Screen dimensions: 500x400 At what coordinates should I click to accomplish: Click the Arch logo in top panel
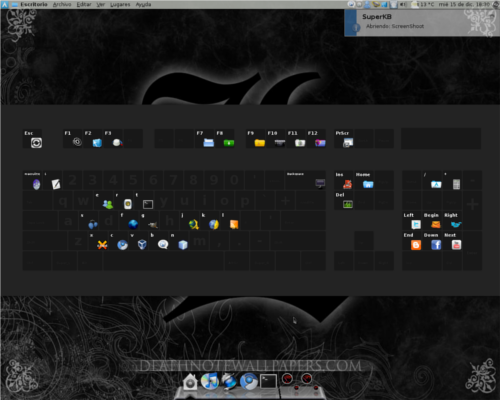pyautogui.click(x=5, y=4)
